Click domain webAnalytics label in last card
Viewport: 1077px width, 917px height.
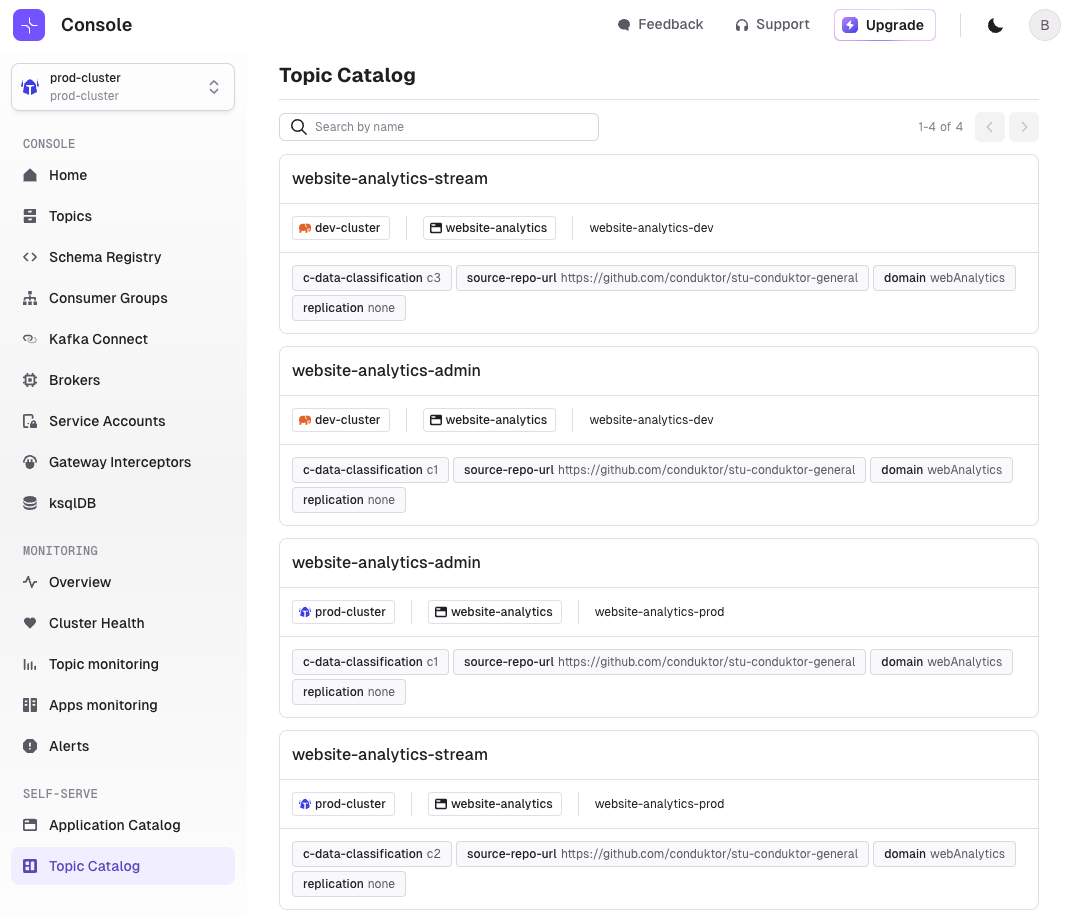944,854
